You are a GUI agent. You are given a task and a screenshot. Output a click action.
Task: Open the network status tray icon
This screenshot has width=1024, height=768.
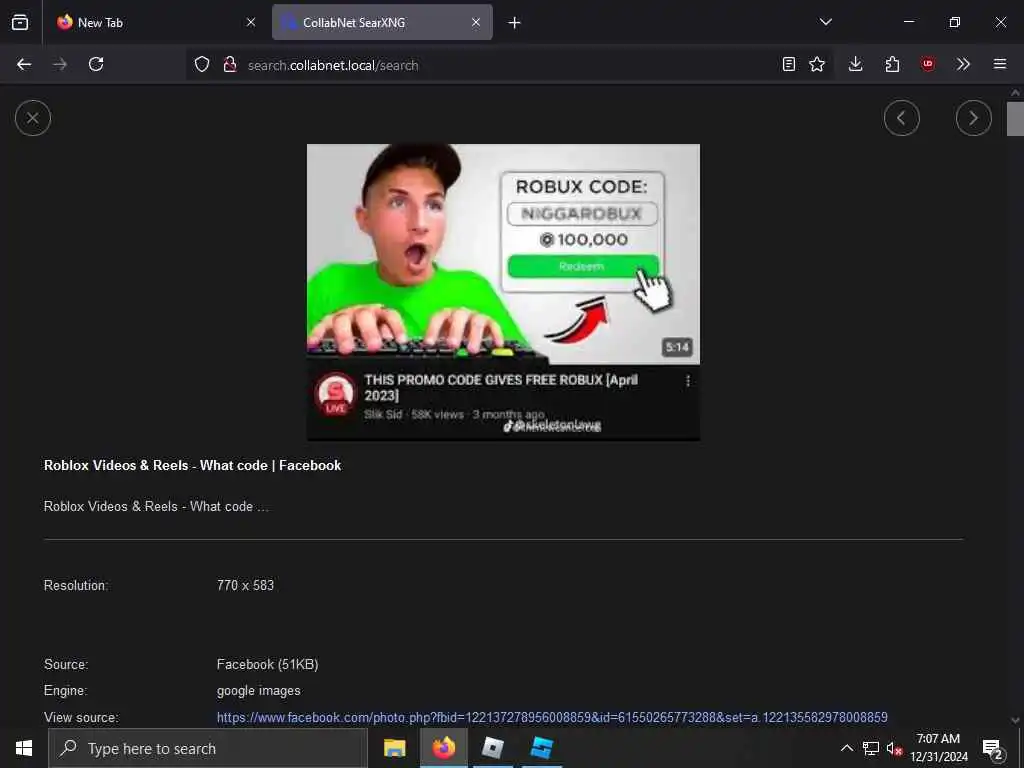[x=871, y=748]
